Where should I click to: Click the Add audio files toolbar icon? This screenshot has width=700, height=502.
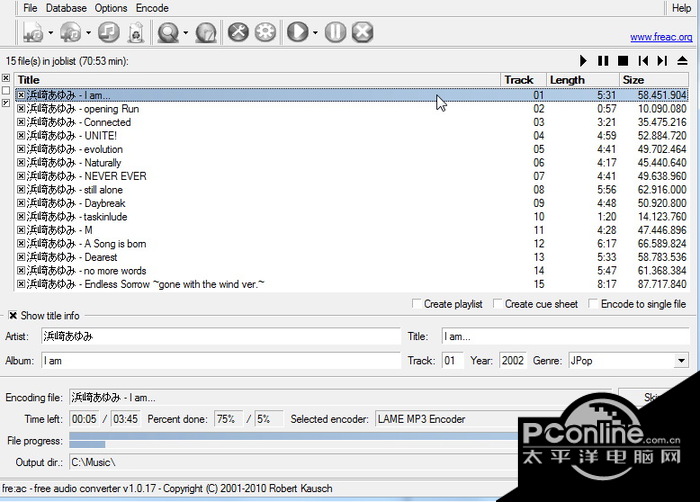(x=33, y=33)
